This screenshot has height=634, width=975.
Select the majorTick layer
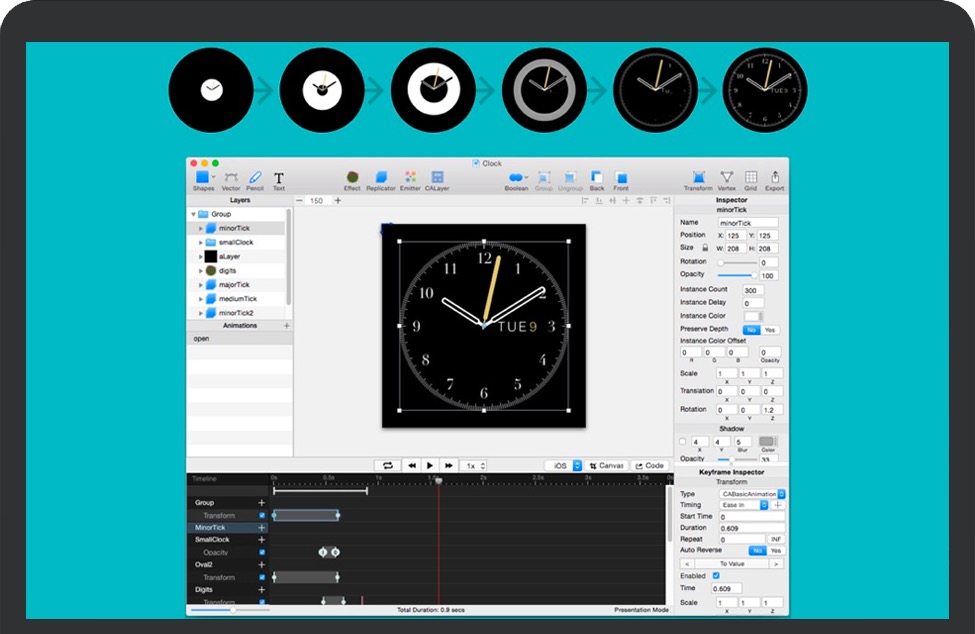[234, 285]
